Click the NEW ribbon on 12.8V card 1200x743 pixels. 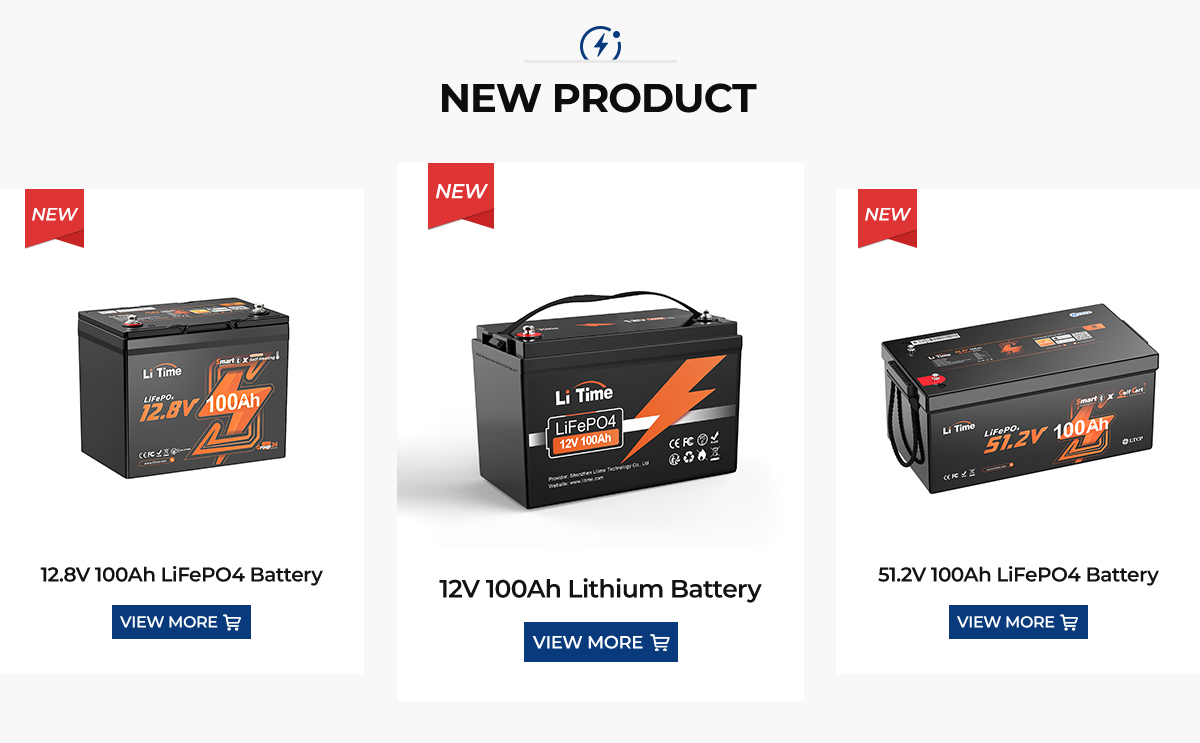[x=54, y=218]
